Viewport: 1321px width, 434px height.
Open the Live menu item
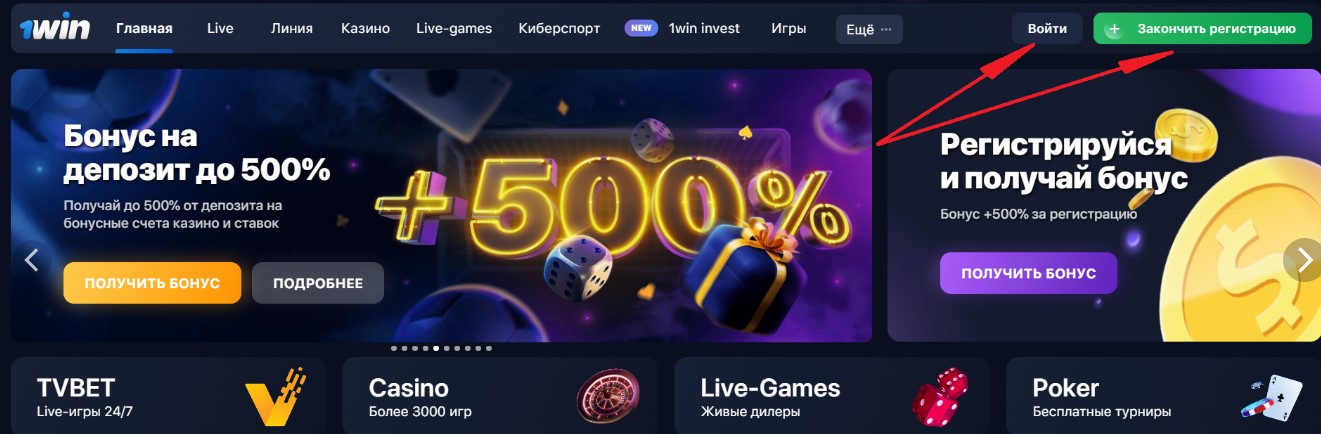coord(220,28)
